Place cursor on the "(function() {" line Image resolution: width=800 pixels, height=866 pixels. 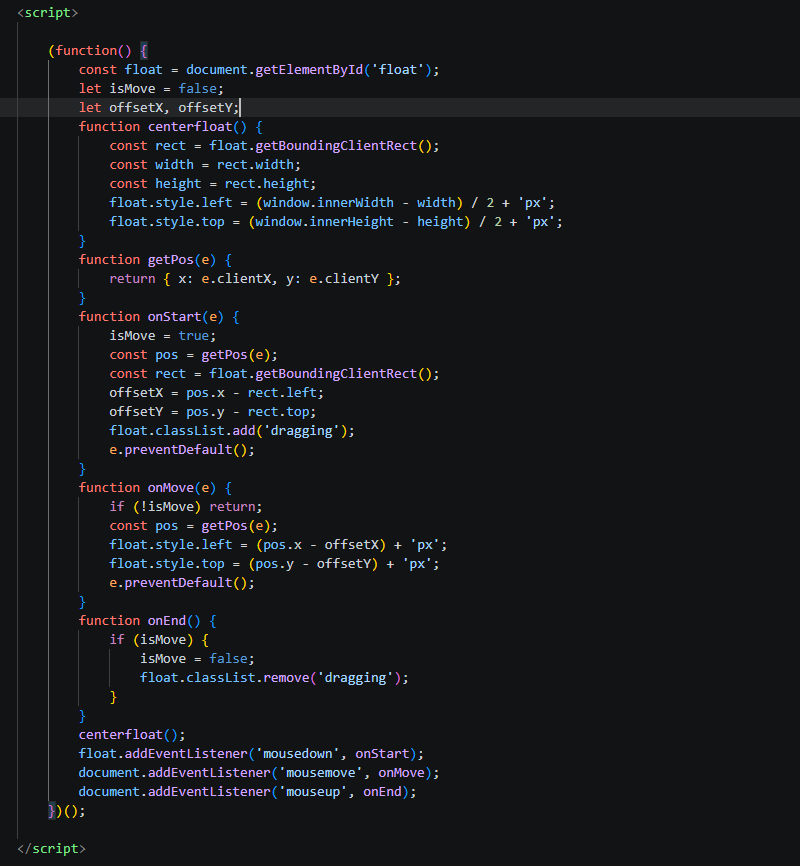(98, 51)
